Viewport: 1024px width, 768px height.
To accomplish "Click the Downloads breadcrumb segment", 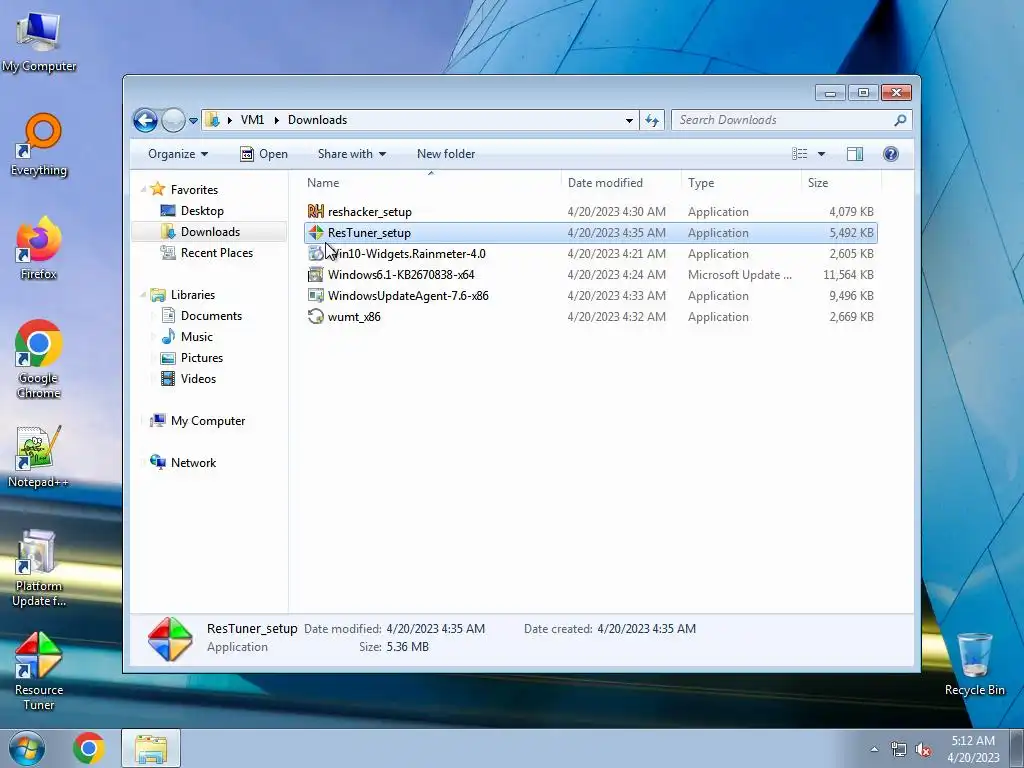I will click(317, 120).
